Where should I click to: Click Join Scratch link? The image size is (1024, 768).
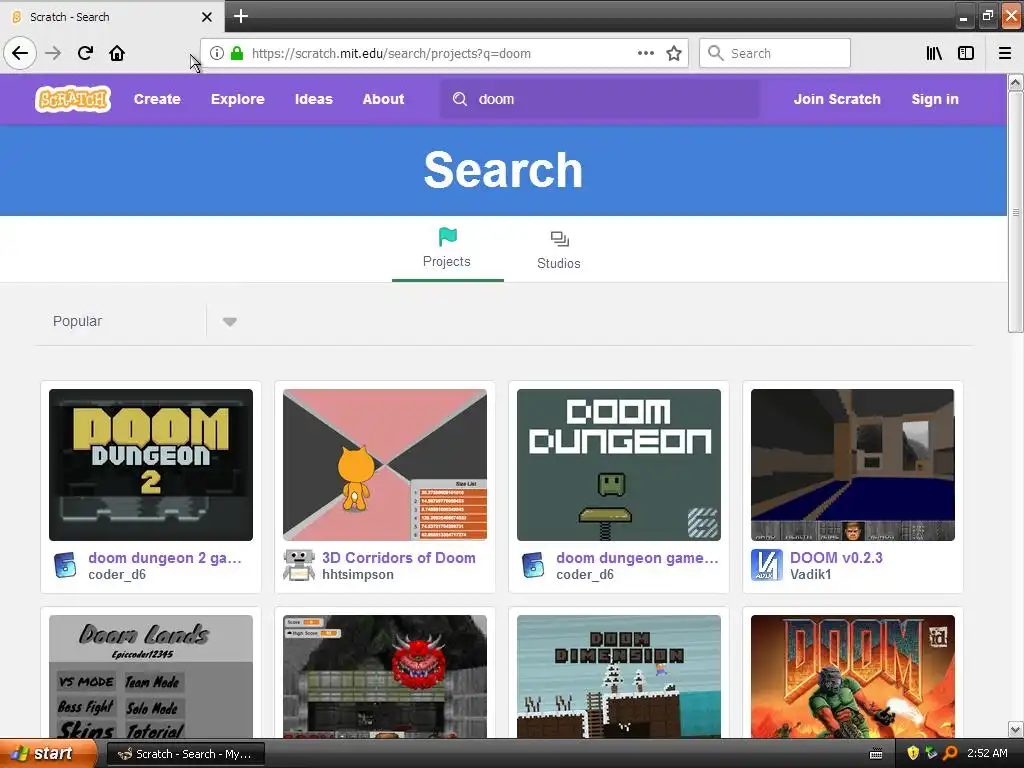pos(837,99)
